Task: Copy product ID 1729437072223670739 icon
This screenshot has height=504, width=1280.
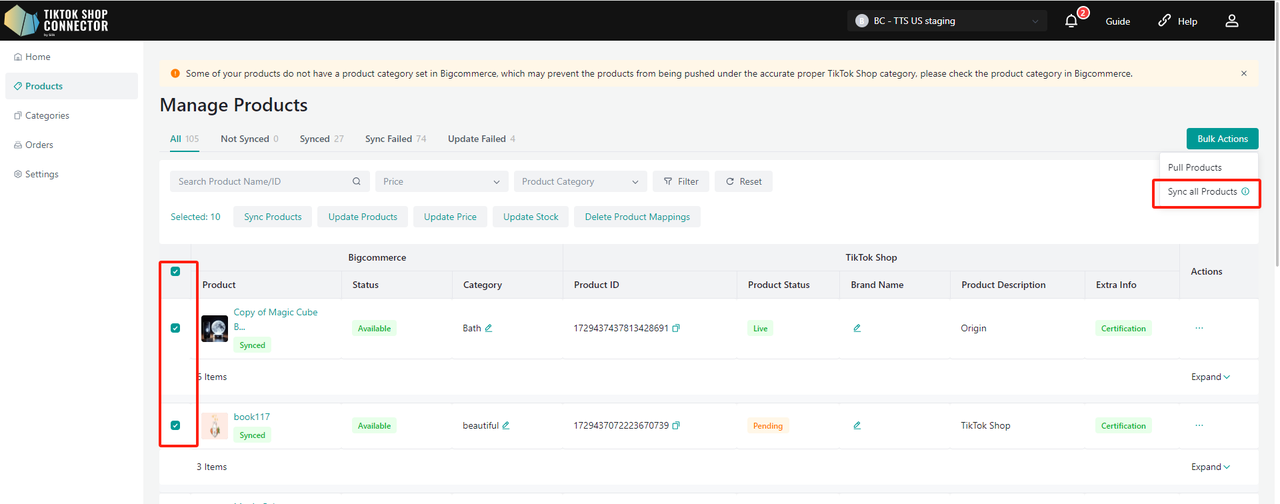Action: (x=677, y=425)
